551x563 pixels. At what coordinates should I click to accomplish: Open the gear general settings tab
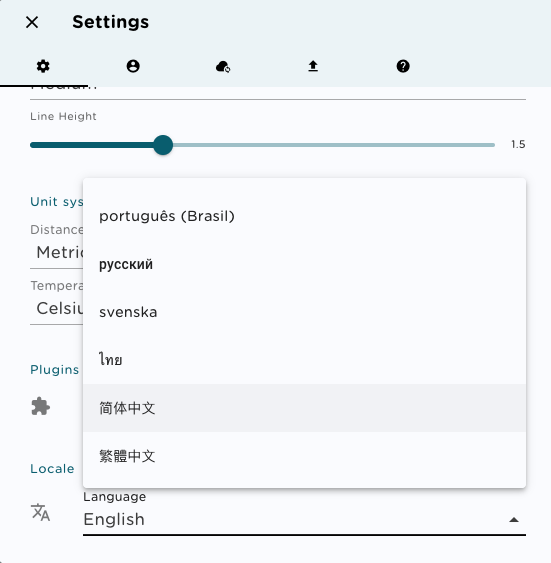pyautogui.click(x=43, y=66)
